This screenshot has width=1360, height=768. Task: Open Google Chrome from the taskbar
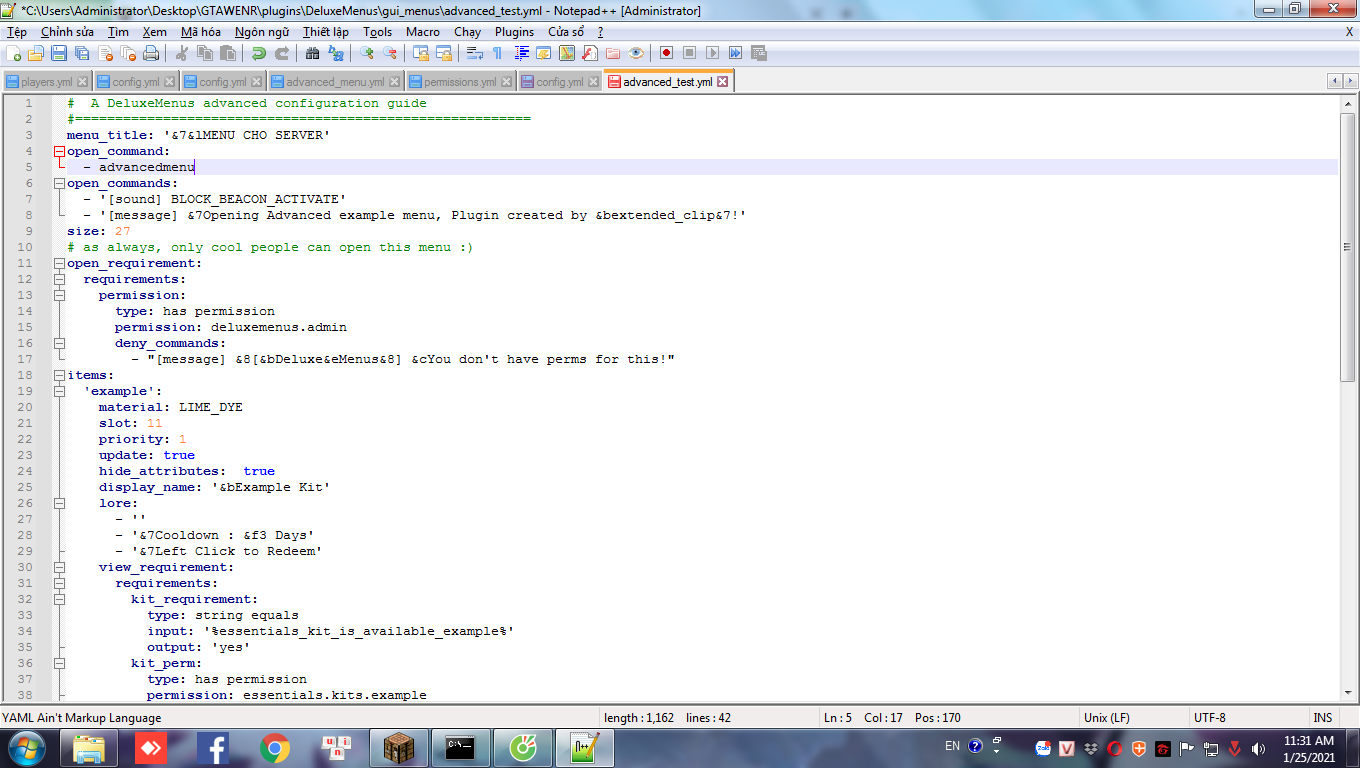[x=275, y=747]
